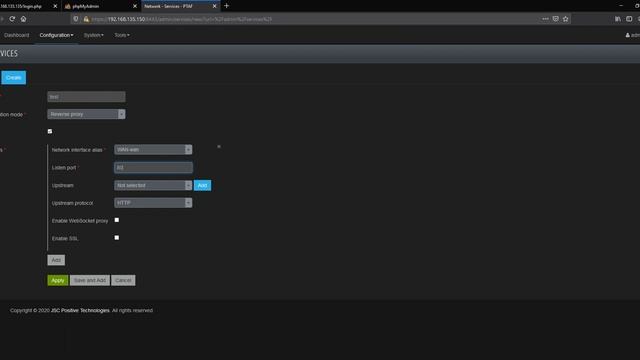Bookmark this page with the star icon
Viewport: 640px width, 360px height.
click(565, 19)
